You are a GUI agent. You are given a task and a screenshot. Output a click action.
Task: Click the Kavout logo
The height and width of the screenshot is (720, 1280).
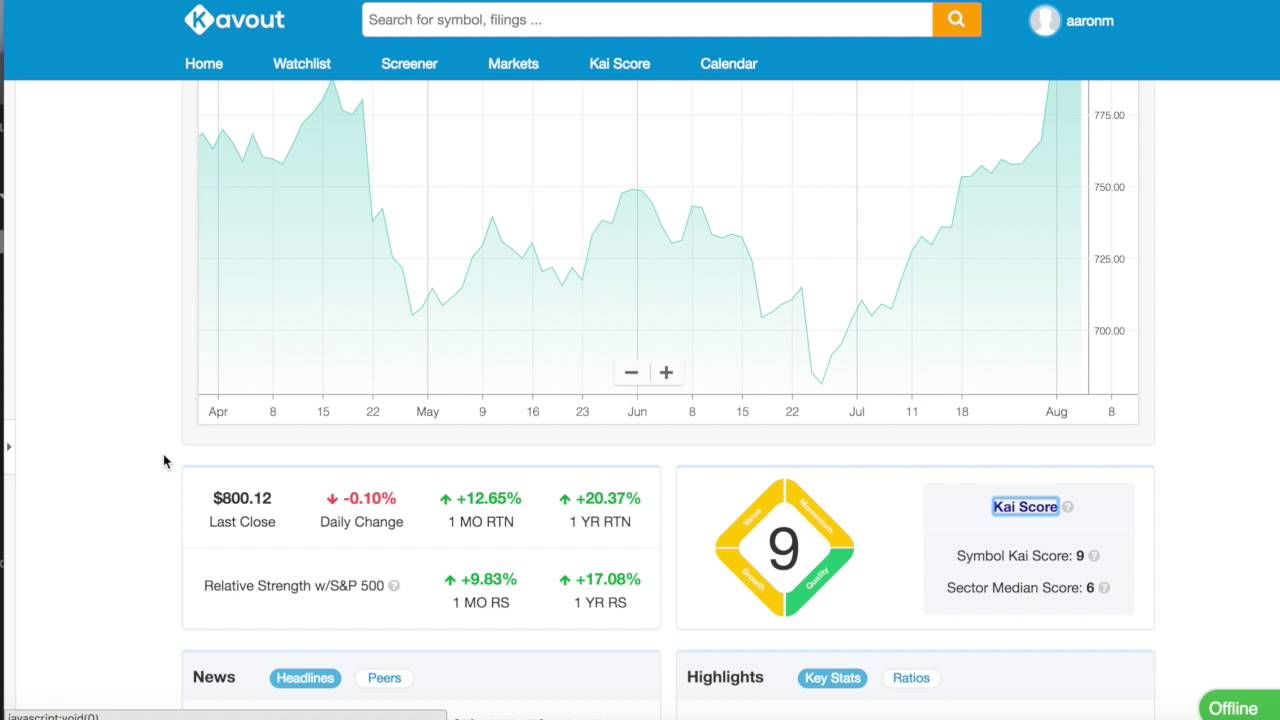234,19
